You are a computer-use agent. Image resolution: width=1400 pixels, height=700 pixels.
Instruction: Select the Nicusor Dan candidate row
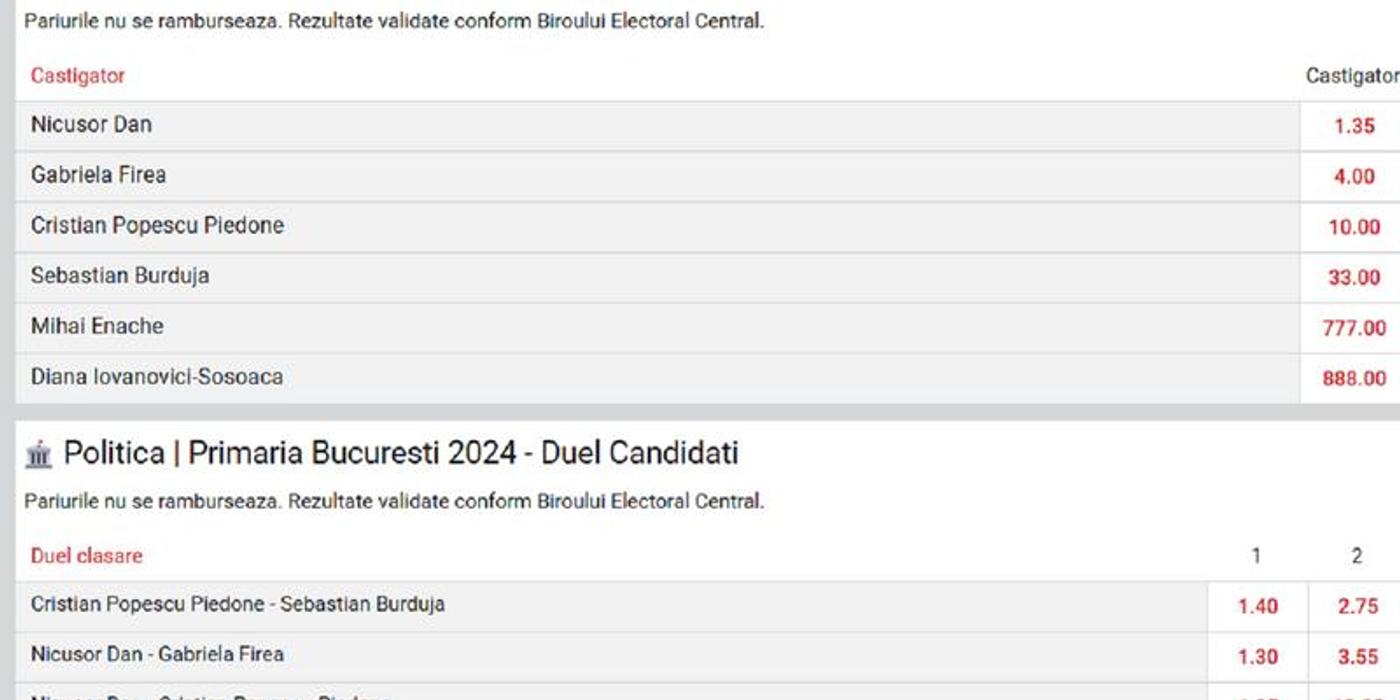(x=92, y=124)
